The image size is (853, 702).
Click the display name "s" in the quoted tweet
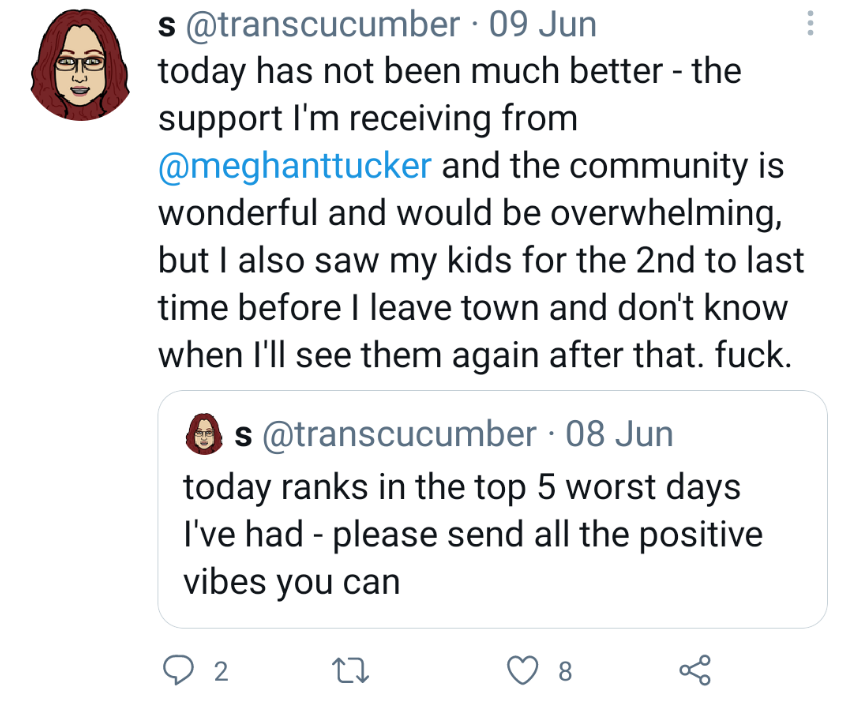tap(244, 436)
